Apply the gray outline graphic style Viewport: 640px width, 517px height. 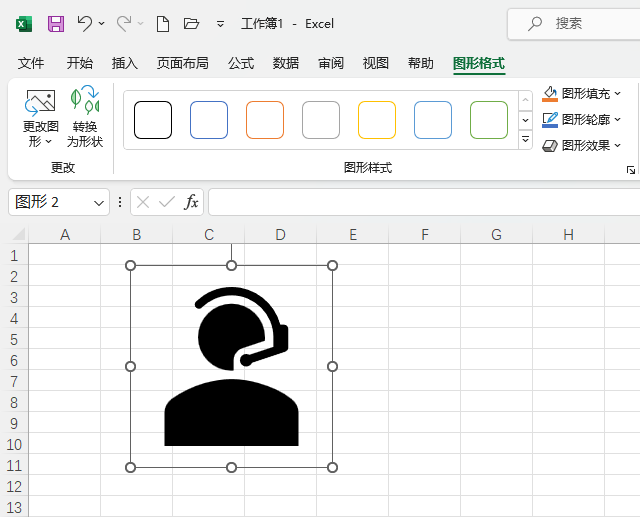[321, 120]
